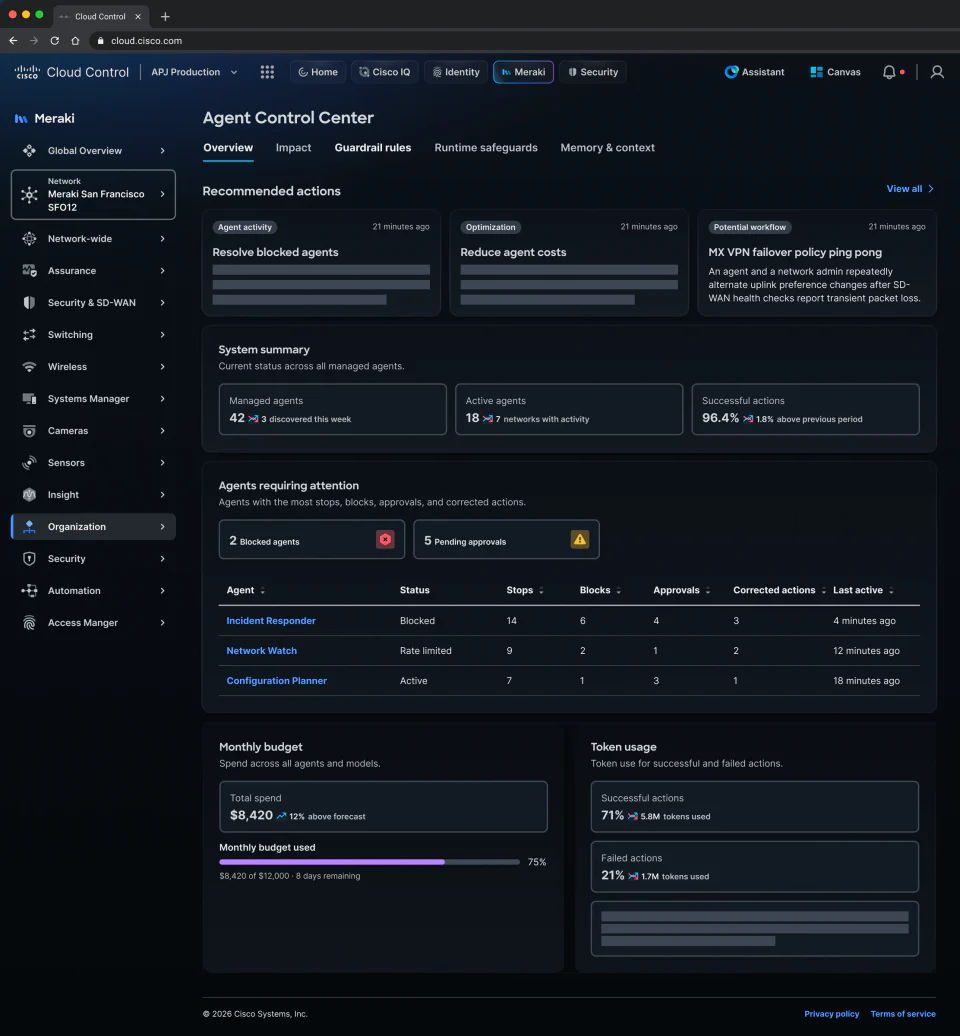Click the Security & SD-WAN shield icon
Viewport: 960px width, 1036px height.
click(29, 303)
